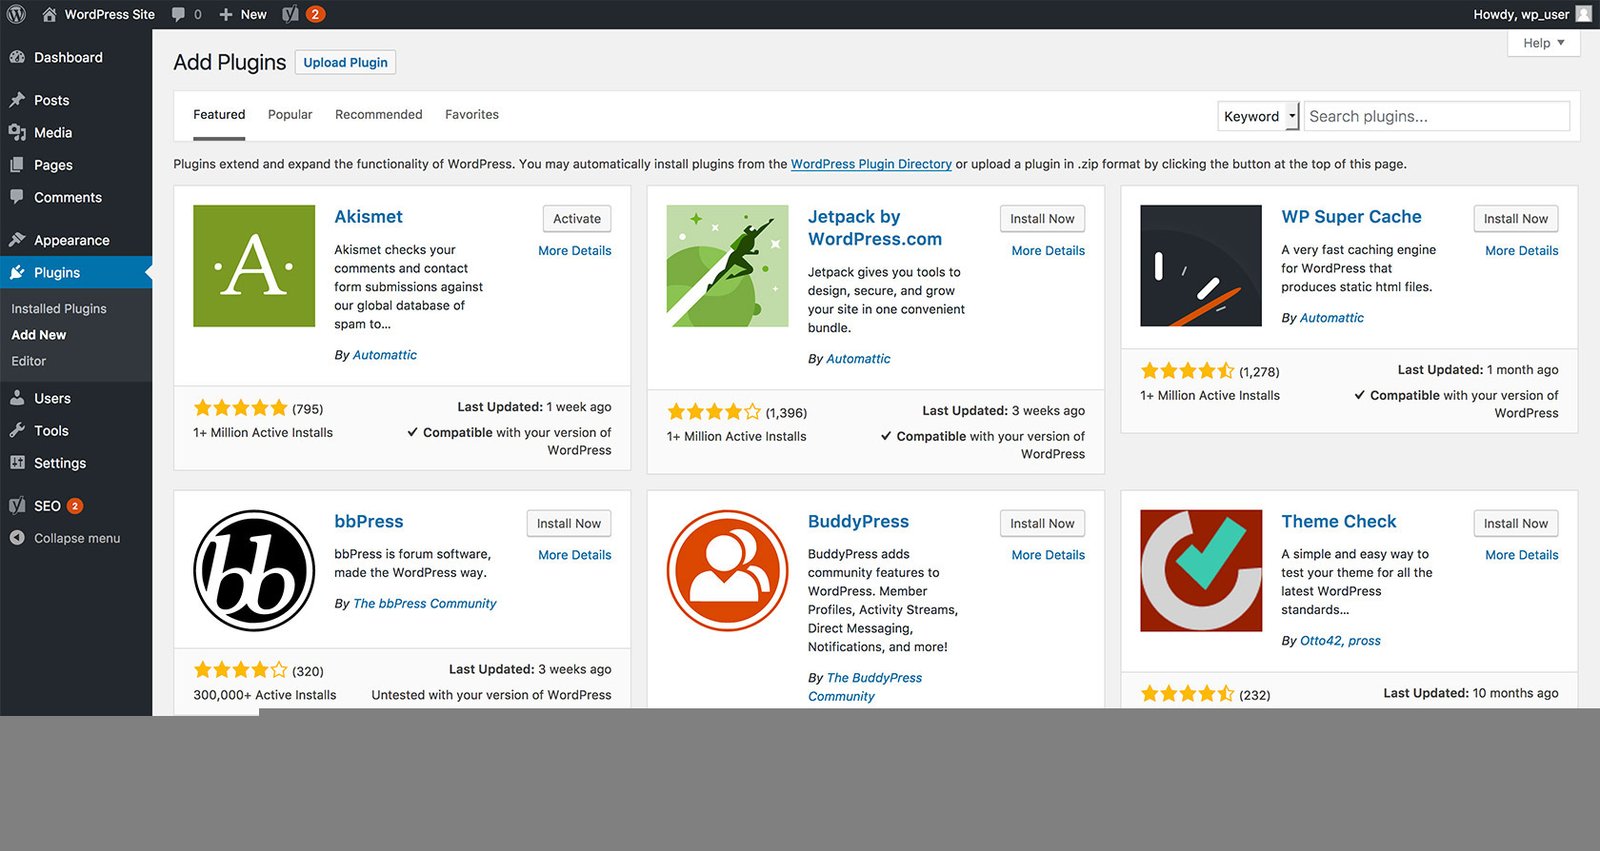
Task: Open More Details for Akismet
Action: click(x=575, y=251)
